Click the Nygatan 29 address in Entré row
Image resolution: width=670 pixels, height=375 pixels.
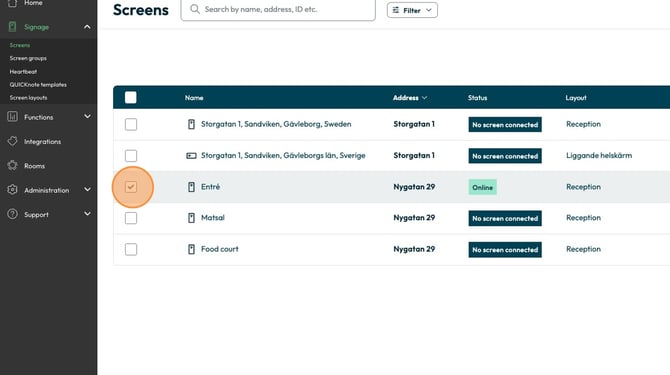click(x=414, y=187)
